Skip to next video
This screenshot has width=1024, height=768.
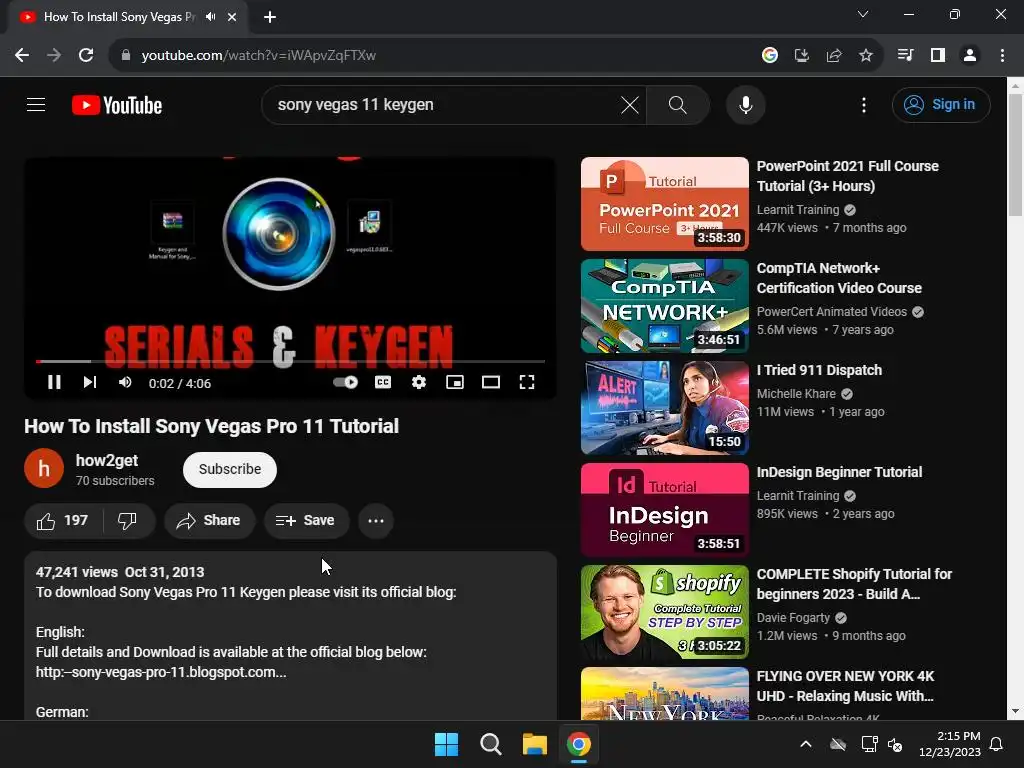click(90, 382)
